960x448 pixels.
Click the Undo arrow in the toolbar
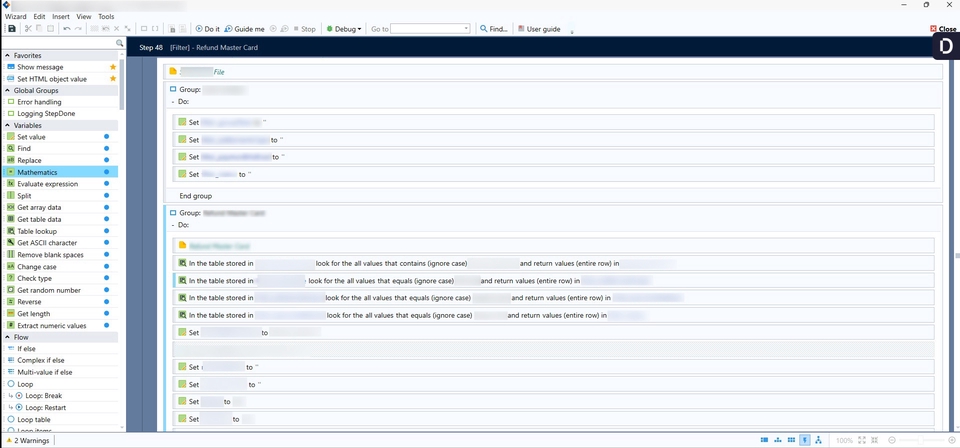click(x=66, y=29)
